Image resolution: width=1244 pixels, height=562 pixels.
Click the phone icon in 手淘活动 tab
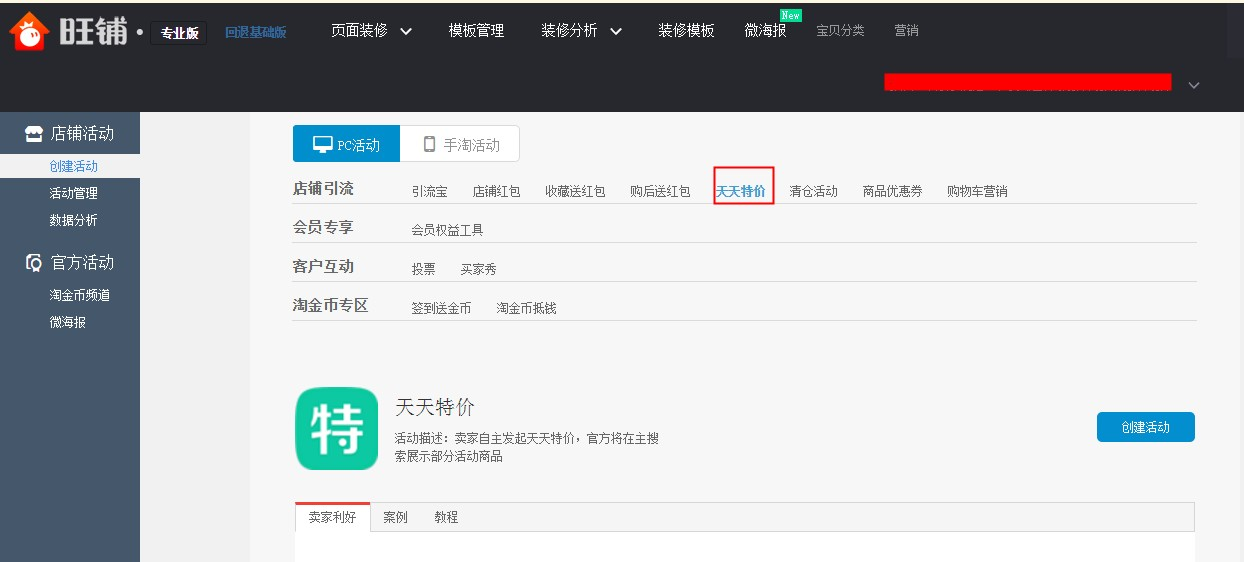tap(430, 144)
